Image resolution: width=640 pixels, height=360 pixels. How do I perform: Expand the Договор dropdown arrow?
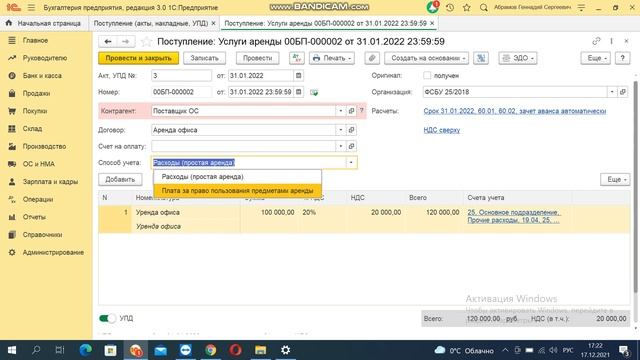click(341, 130)
